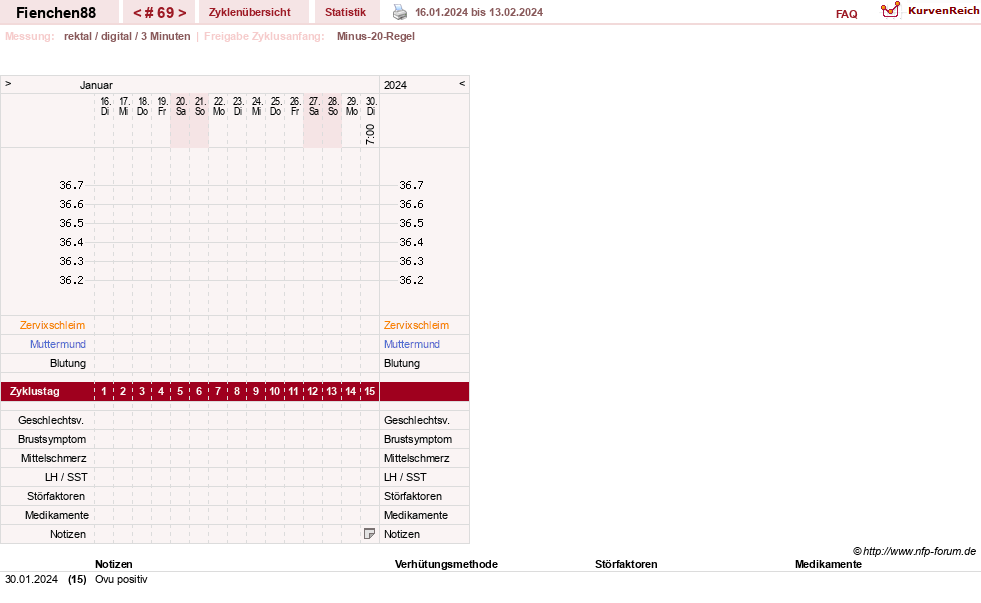Viewport: 981px width, 603px height.
Task: Click the KurvenReich text link
Action: coord(943,11)
